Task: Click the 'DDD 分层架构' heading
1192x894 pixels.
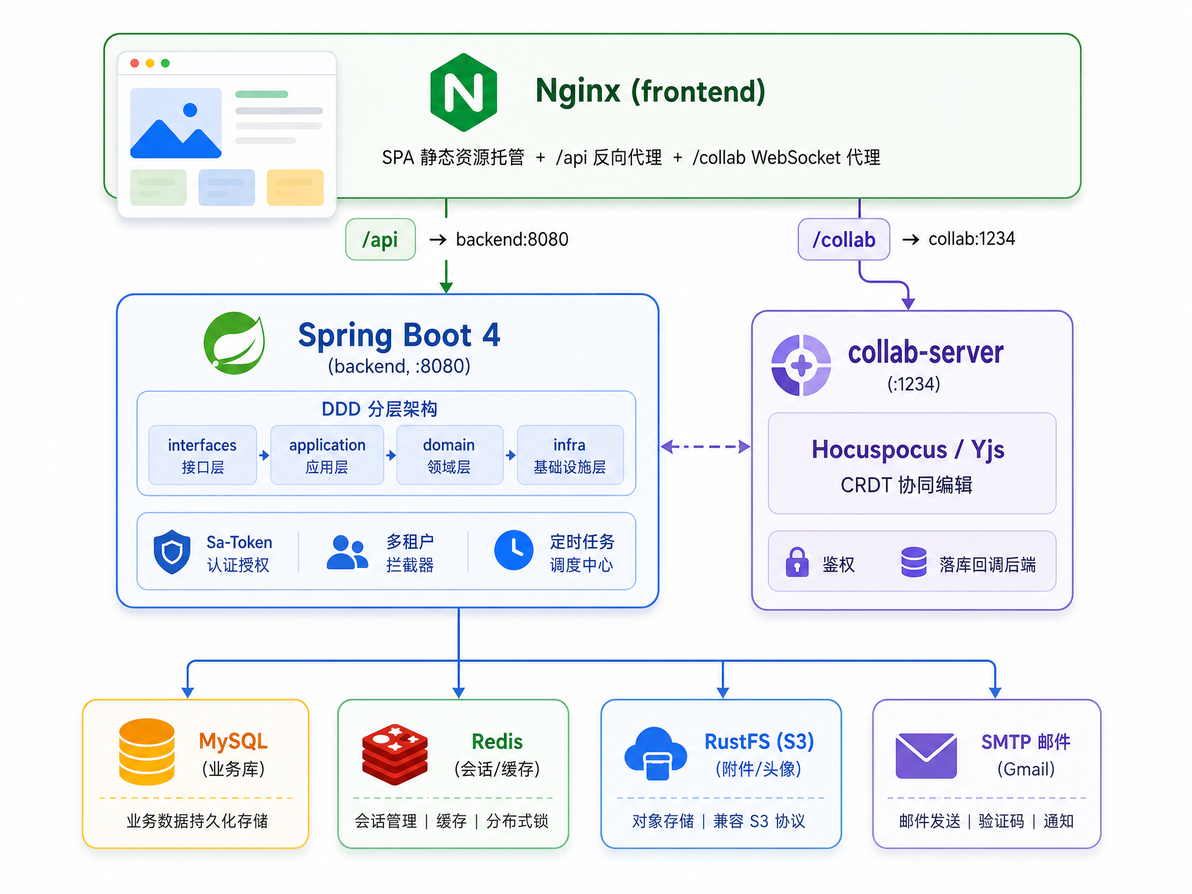Action: click(379, 409)
